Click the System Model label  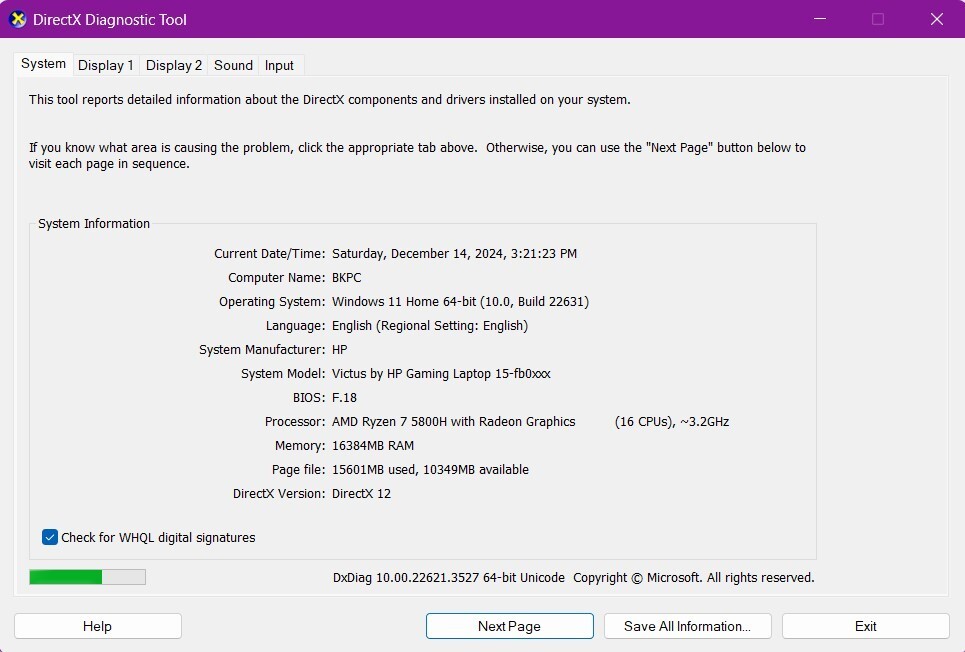point(283,374)
